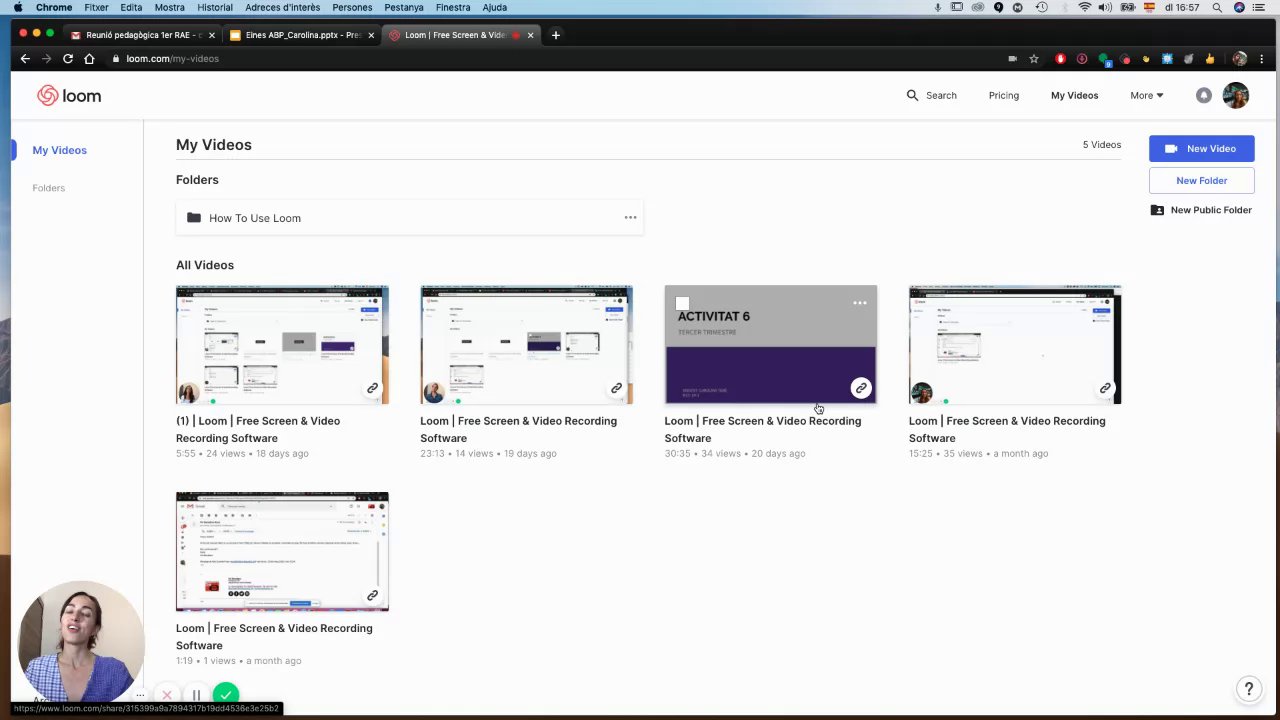Create a New Public Folder
The image size is (1280, 720).
1201,210
